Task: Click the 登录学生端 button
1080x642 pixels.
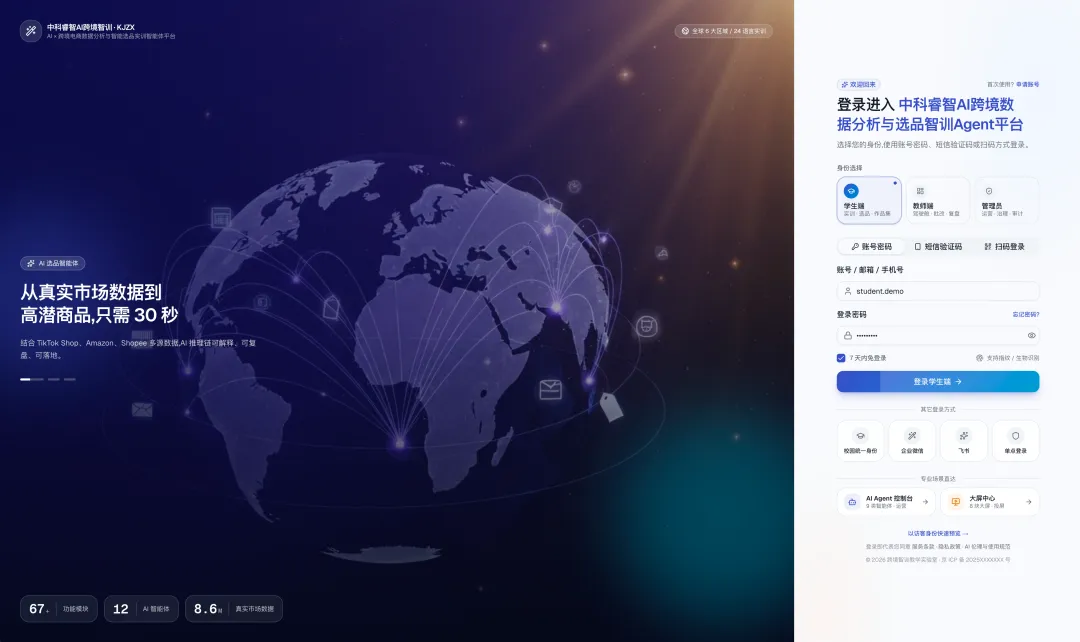Action: (x=937, y=382)
